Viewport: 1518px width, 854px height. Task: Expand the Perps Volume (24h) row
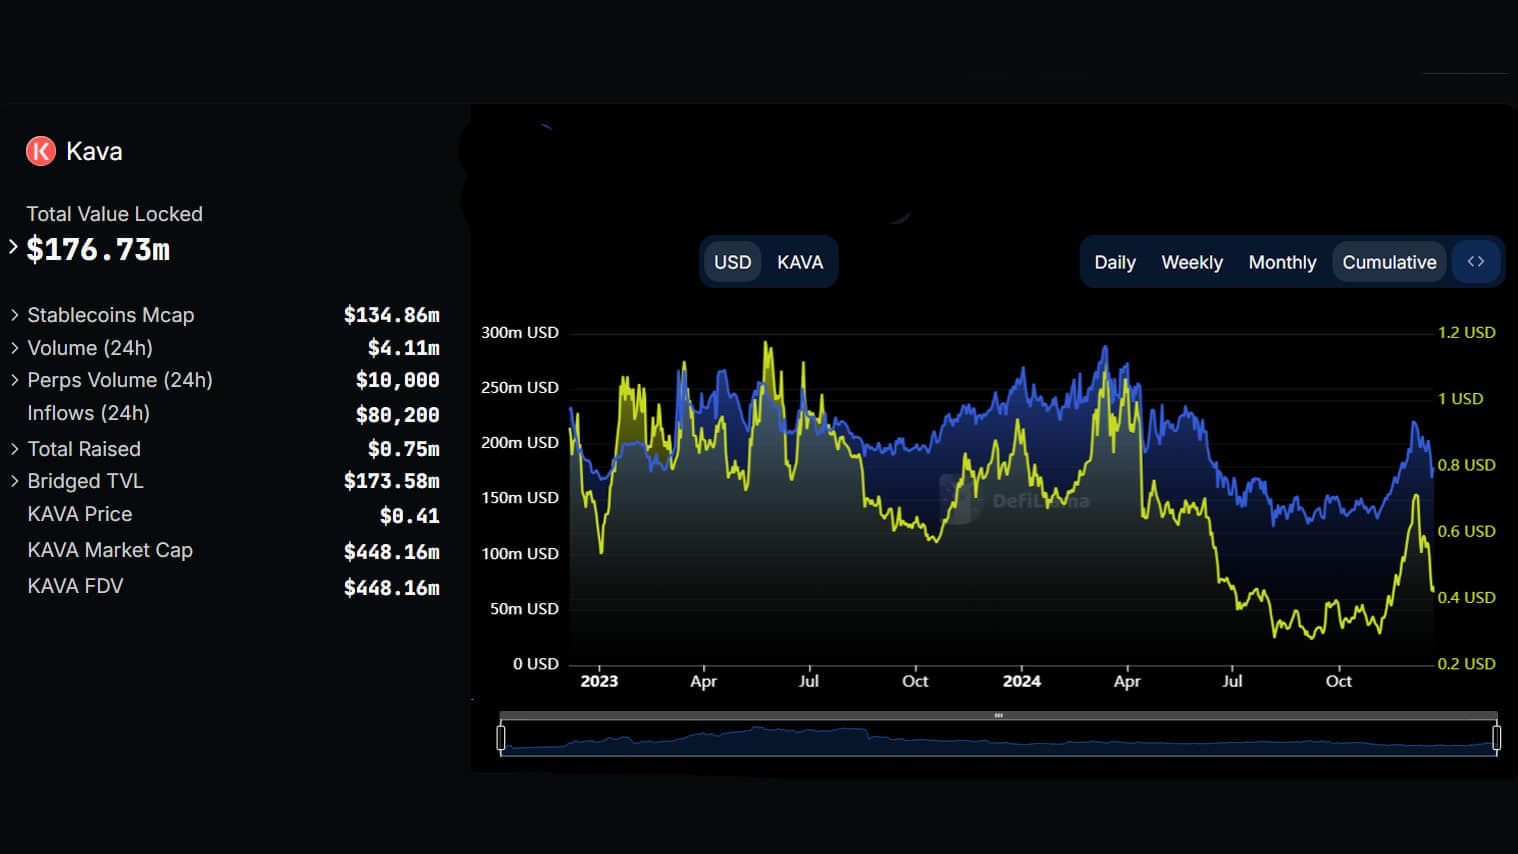click(14, 380)
